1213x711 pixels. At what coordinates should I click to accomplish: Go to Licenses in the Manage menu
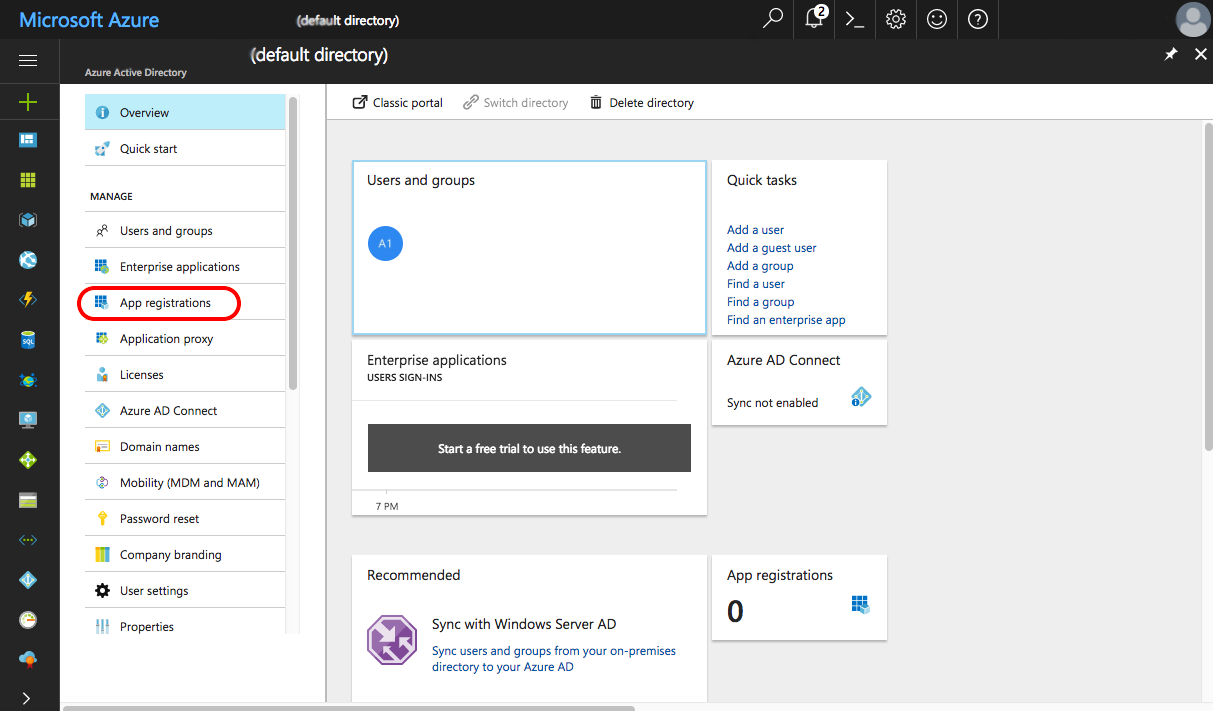pos(185,375)
